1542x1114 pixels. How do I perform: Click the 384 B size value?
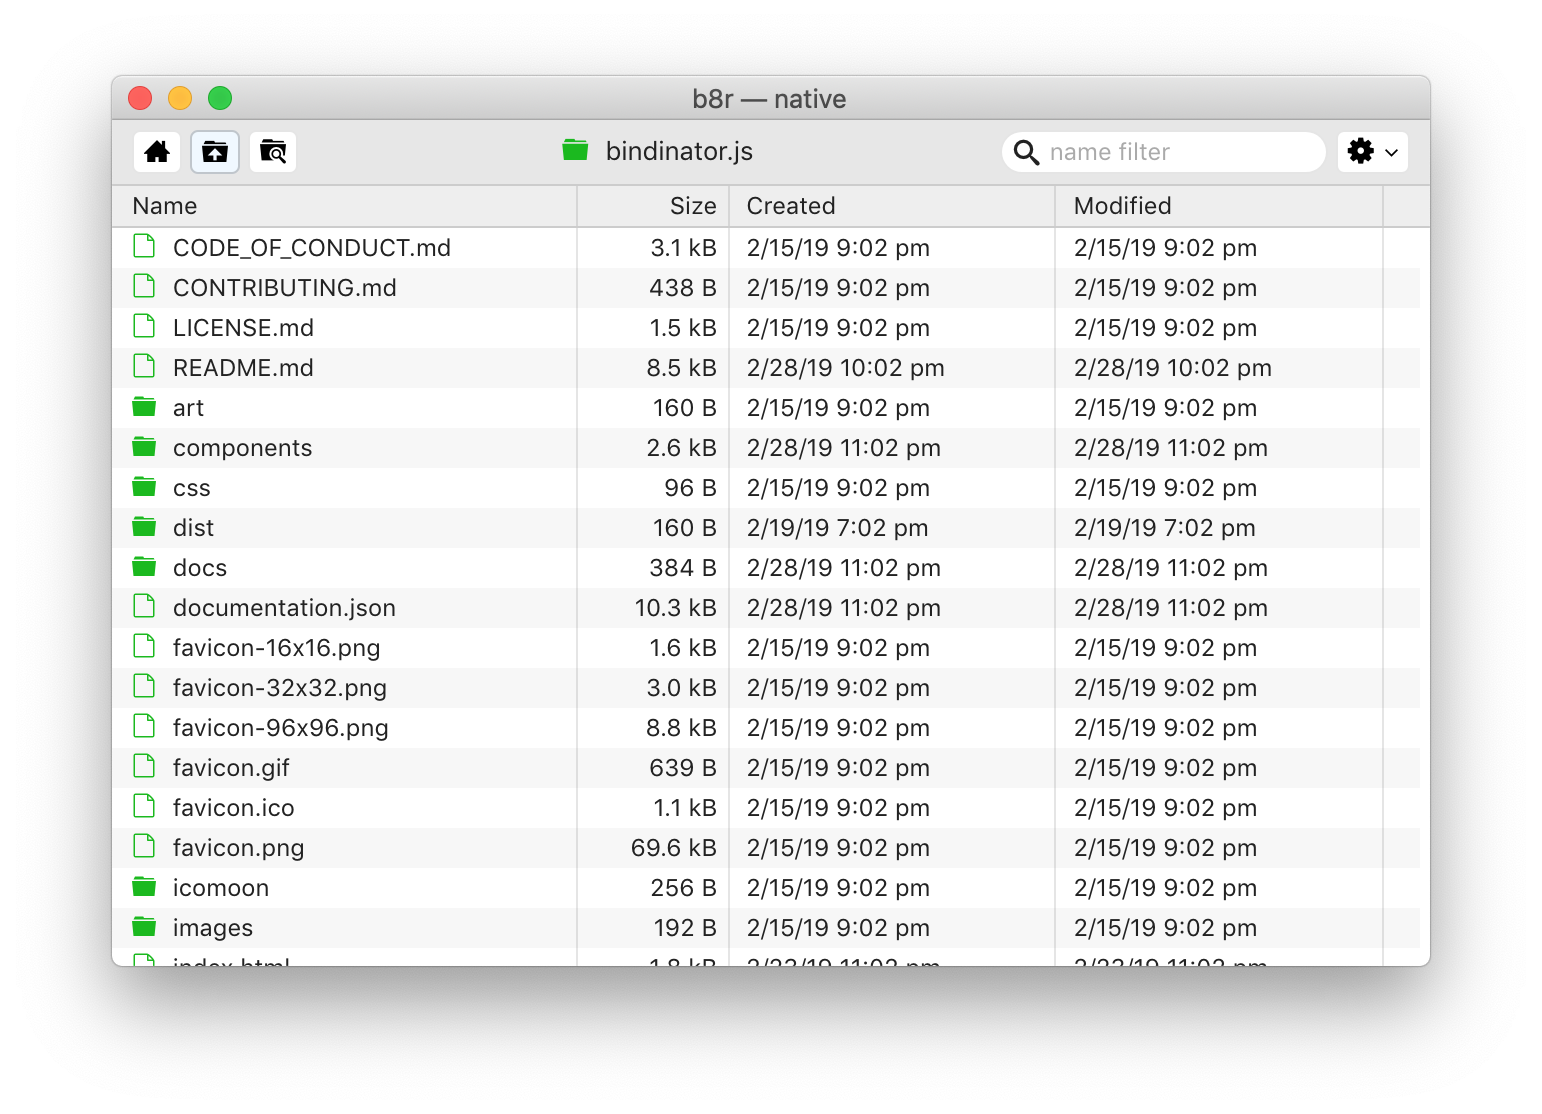point(683,568)
